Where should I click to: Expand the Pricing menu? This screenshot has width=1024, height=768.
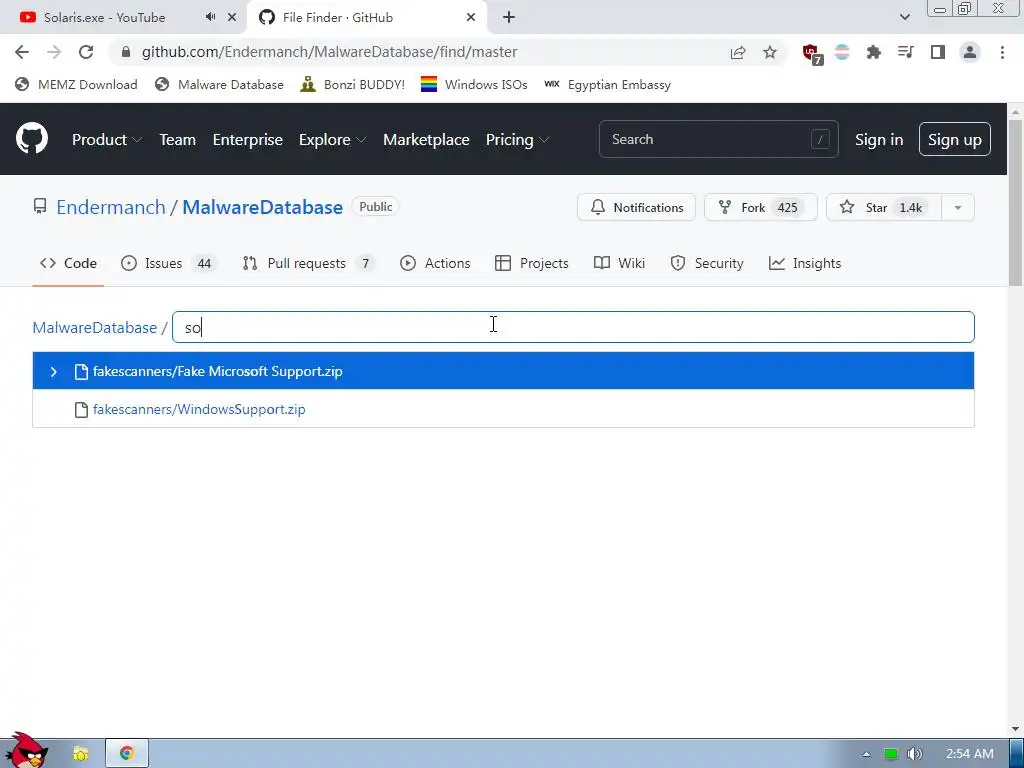point(517,140)
